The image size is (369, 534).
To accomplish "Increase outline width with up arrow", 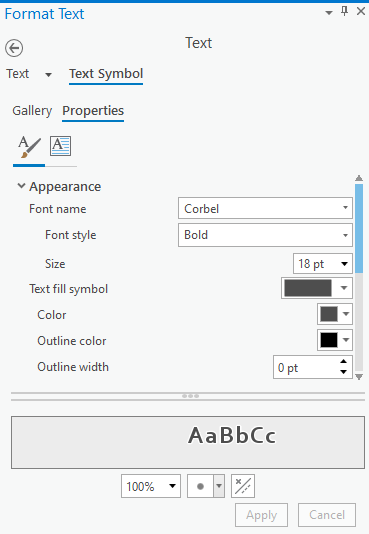I will point(343,362).
